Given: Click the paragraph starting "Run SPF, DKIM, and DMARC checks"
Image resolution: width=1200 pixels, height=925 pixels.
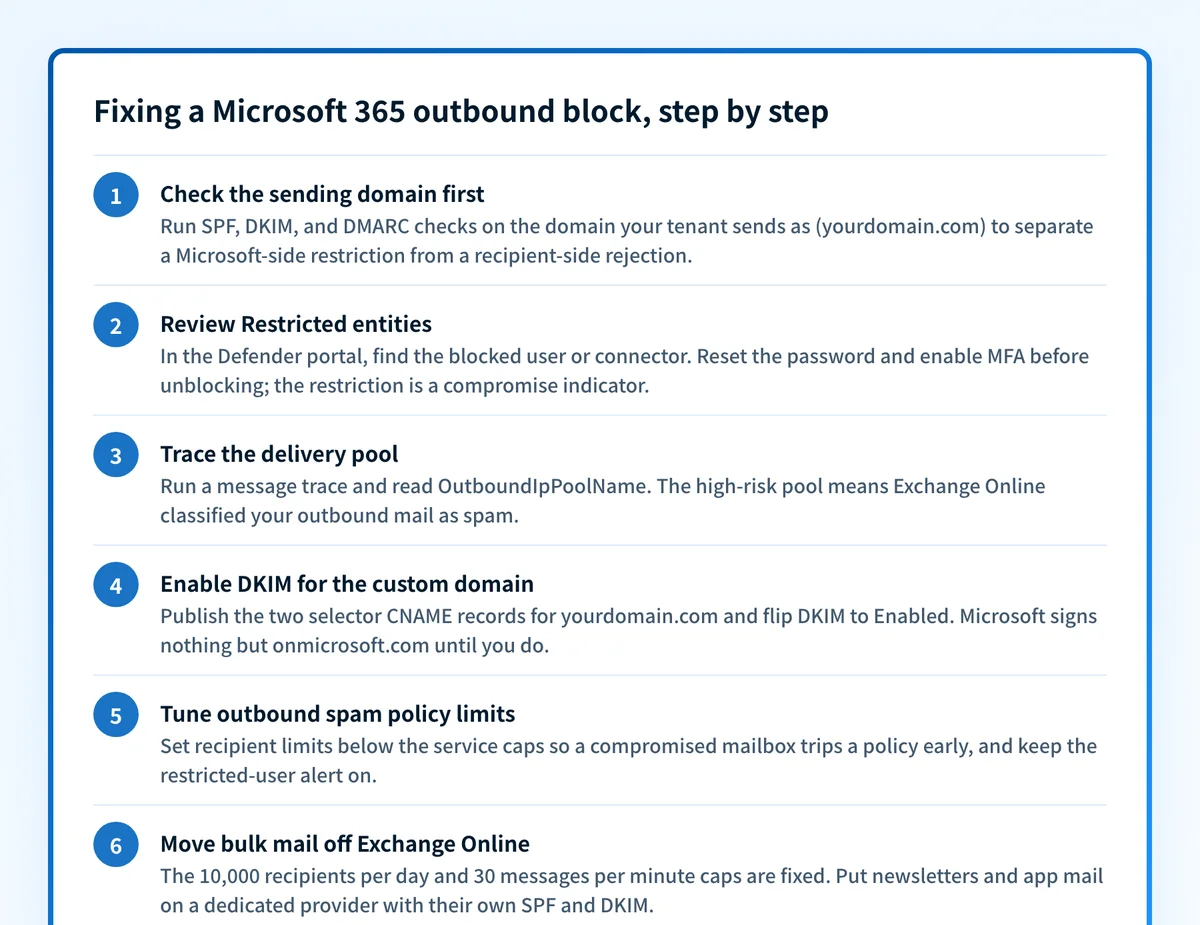Looking at the screenshot, I should 627,241.
